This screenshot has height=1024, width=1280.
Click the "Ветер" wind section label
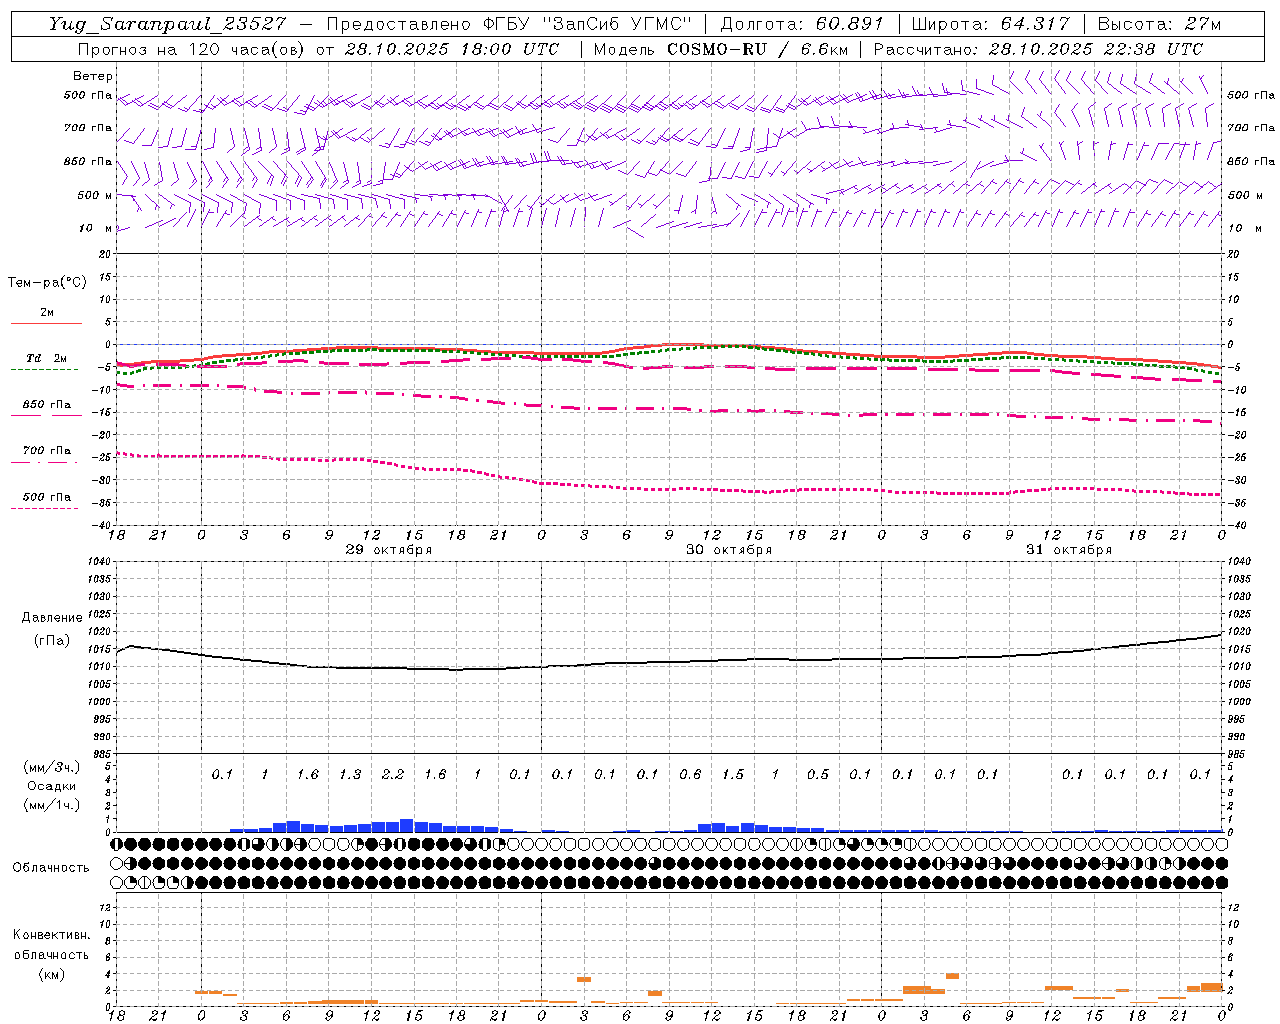click(92, 76)
